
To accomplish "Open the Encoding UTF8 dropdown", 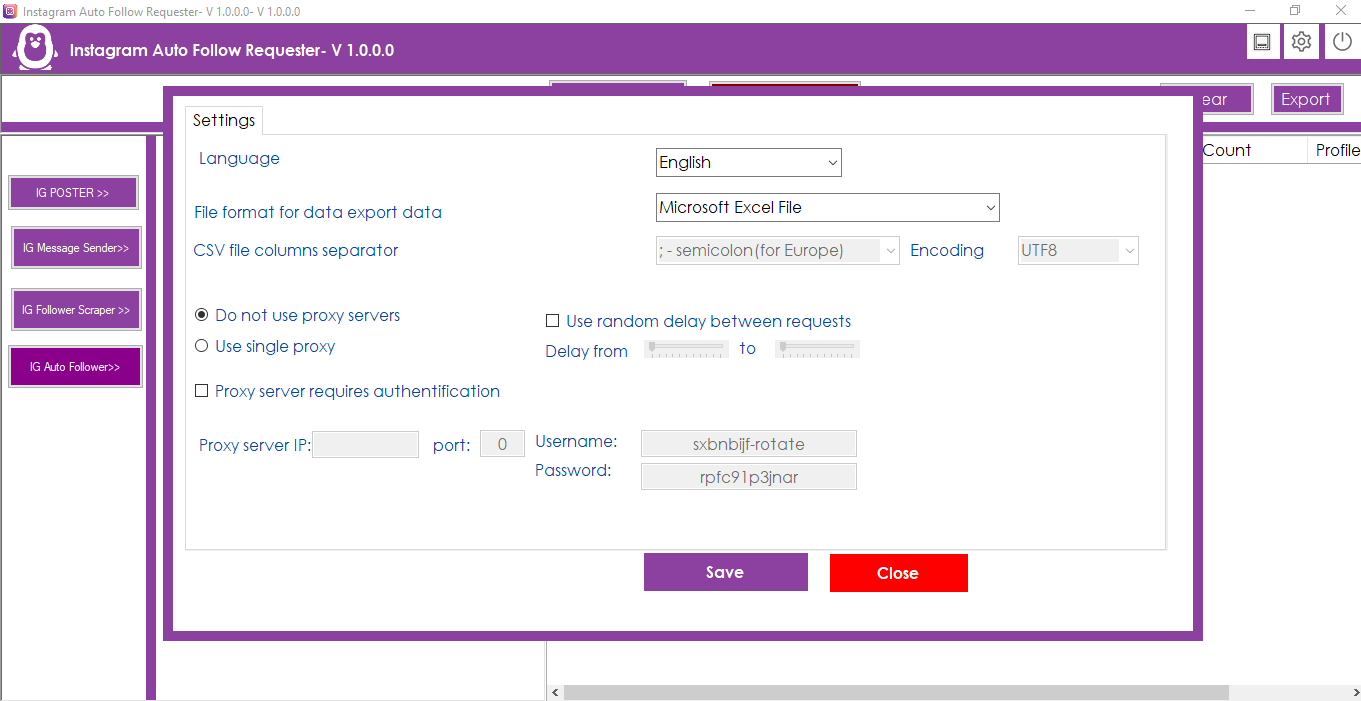I will pos(1078,251).
